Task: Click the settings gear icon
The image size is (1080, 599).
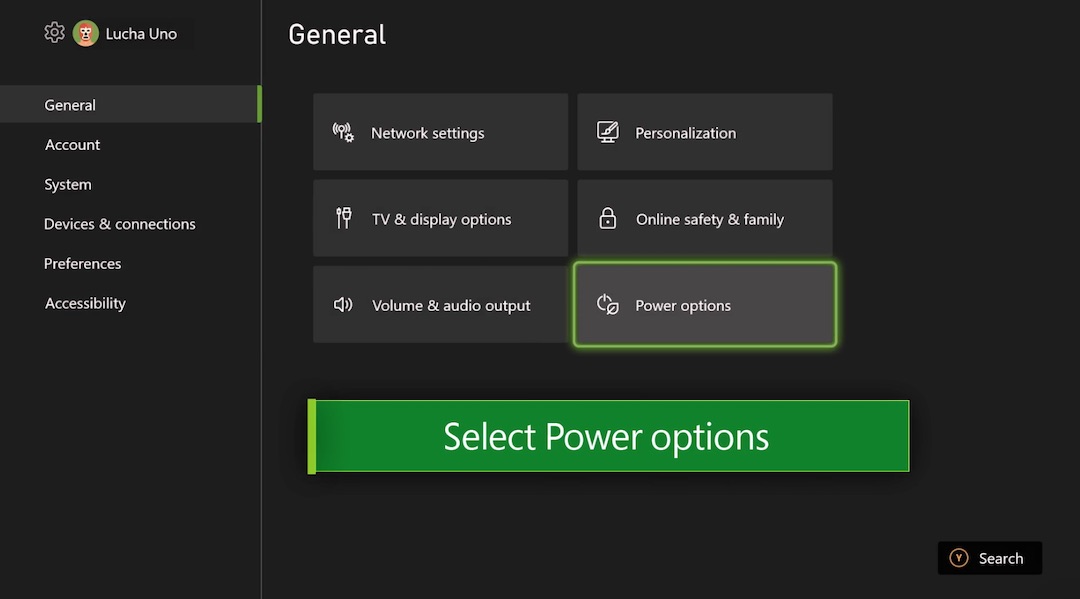Action: coord(54,32)
